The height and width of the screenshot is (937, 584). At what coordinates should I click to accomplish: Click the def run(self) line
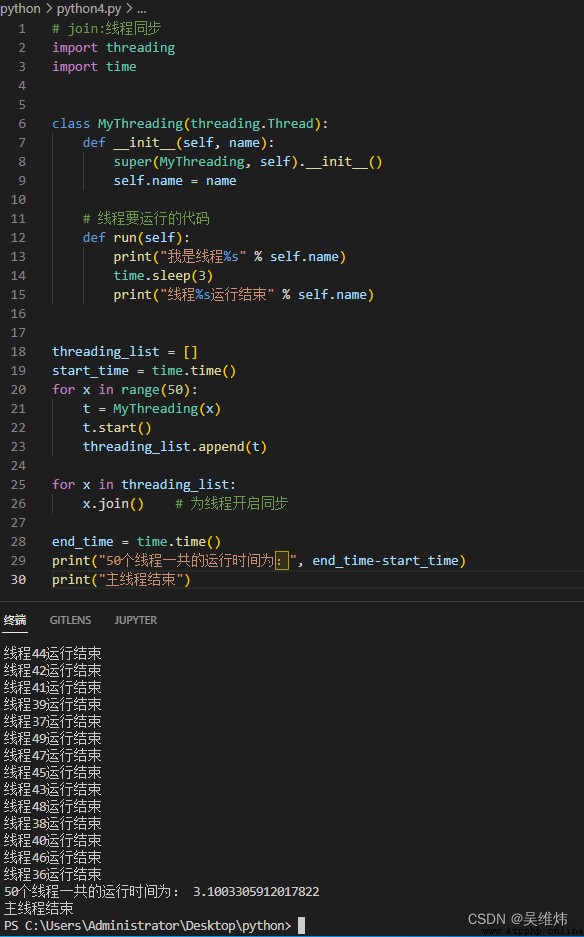136,238
